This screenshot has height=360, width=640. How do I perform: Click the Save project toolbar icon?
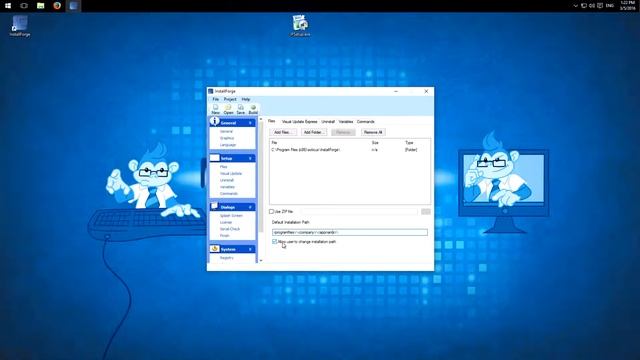[240, 109]
